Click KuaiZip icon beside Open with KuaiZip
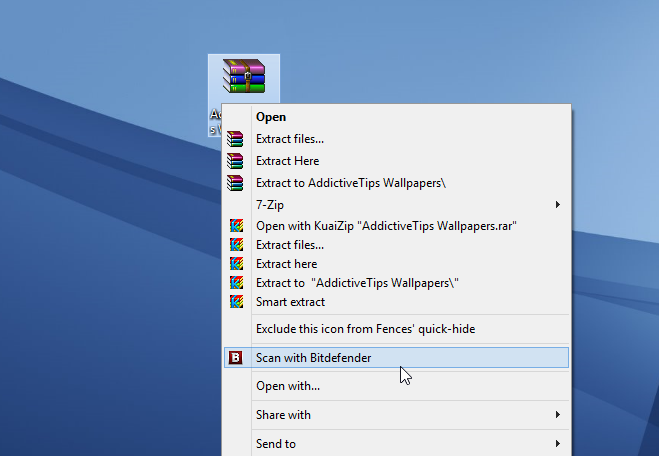The image size is (659, 456). click(237, 226)
